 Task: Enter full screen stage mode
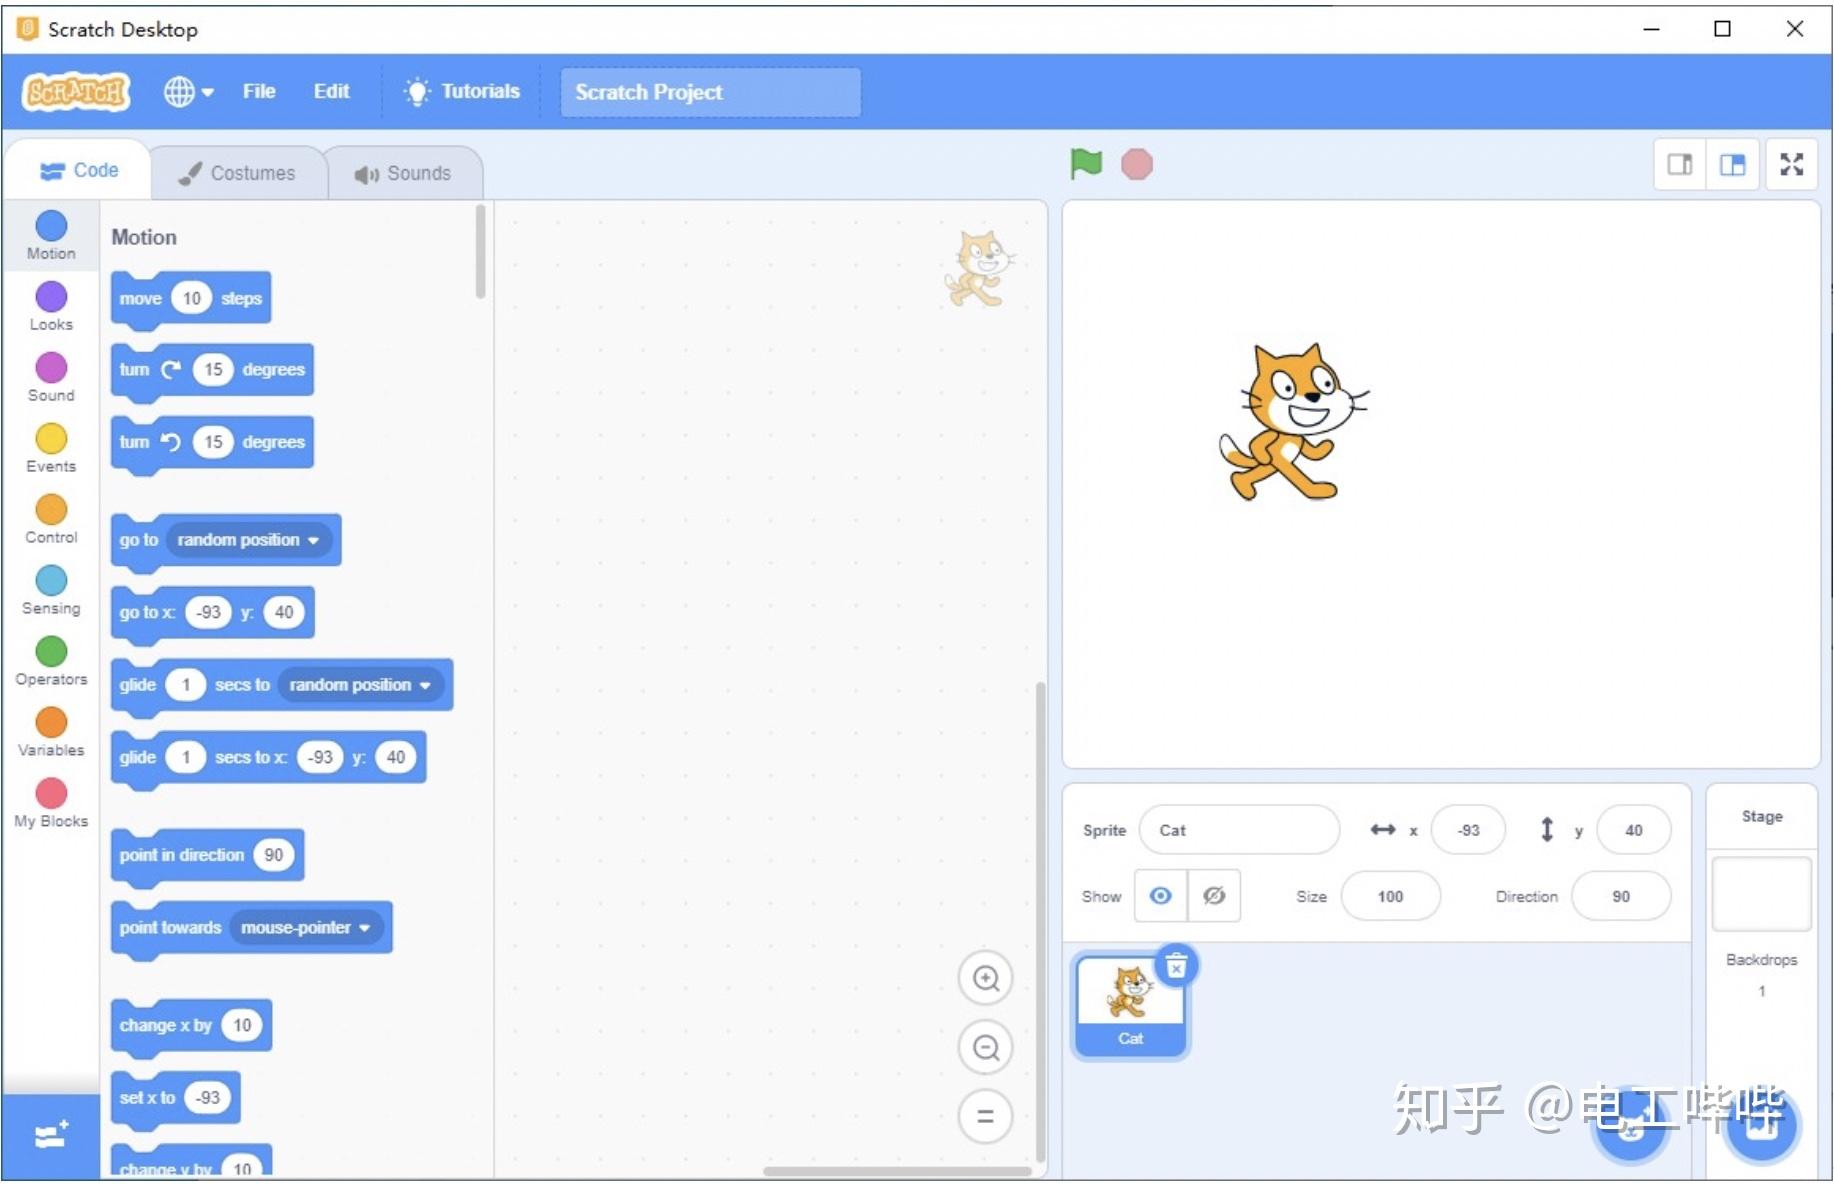coord(1791,164)
